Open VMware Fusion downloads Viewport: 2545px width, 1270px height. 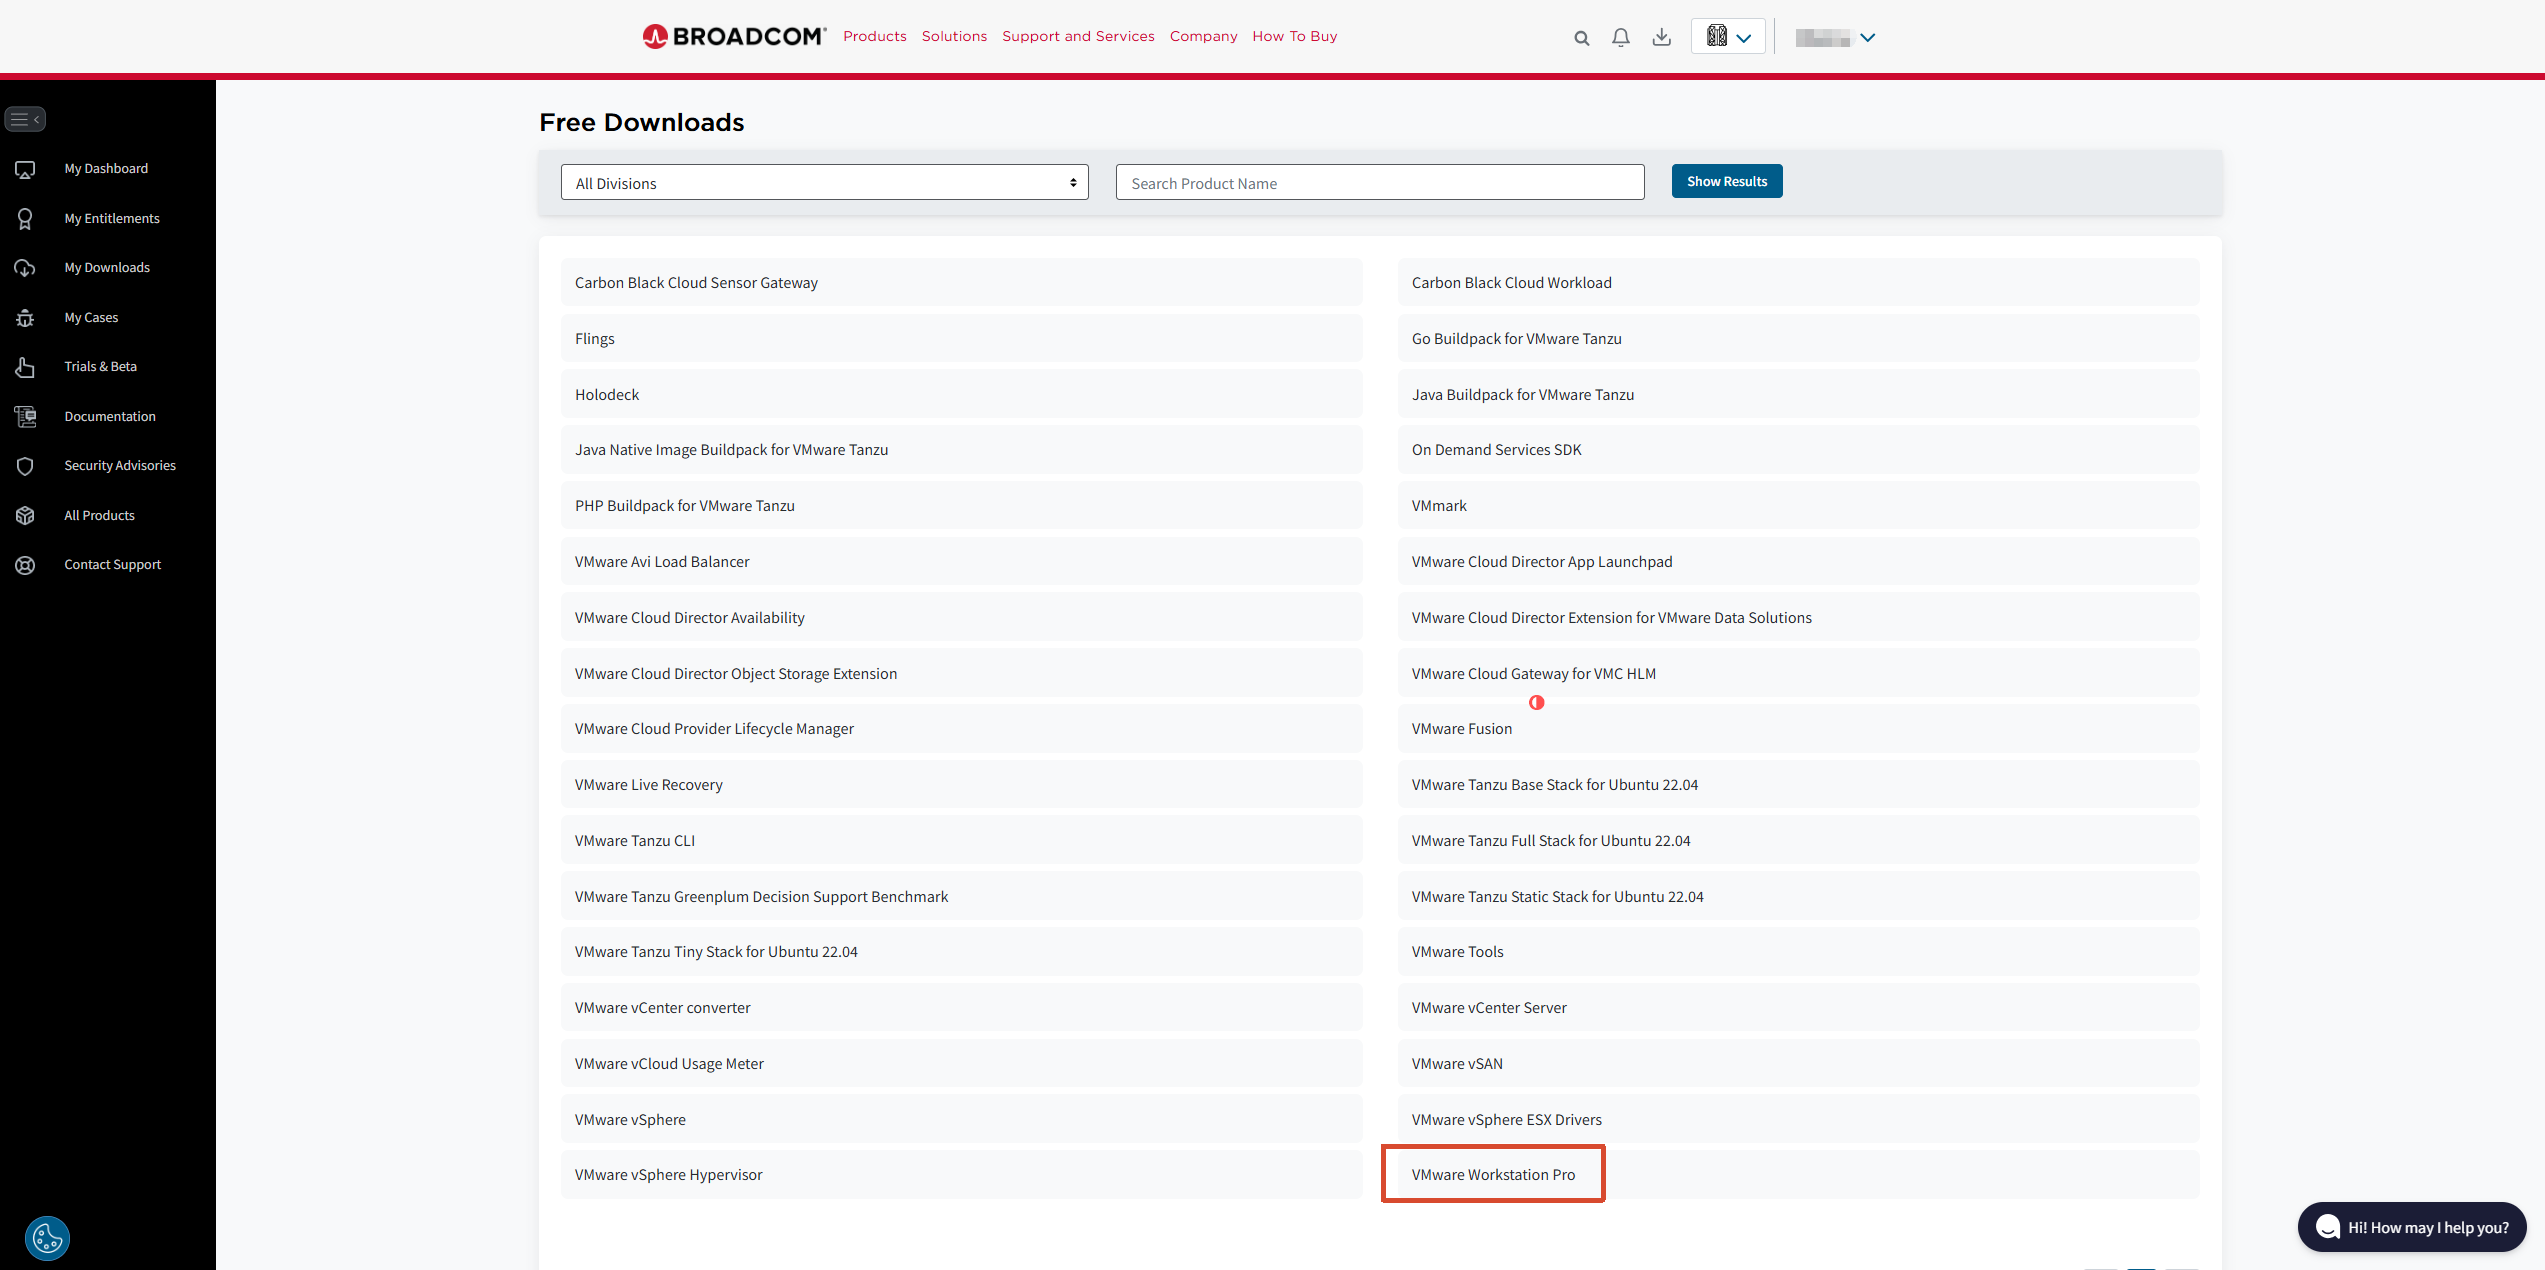pos(1799,729)
